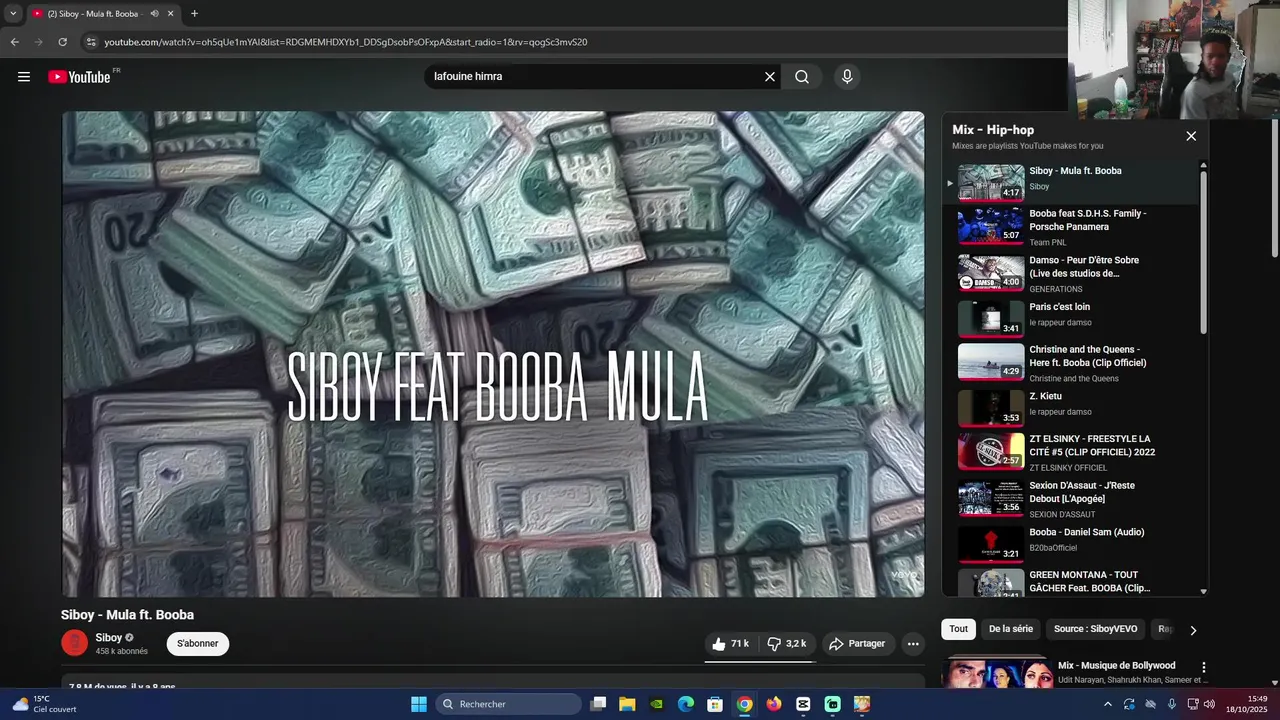Viewport: 1280px width, 720px height.
Task: Select the Tout filter chip
Action: click(958, 629)
